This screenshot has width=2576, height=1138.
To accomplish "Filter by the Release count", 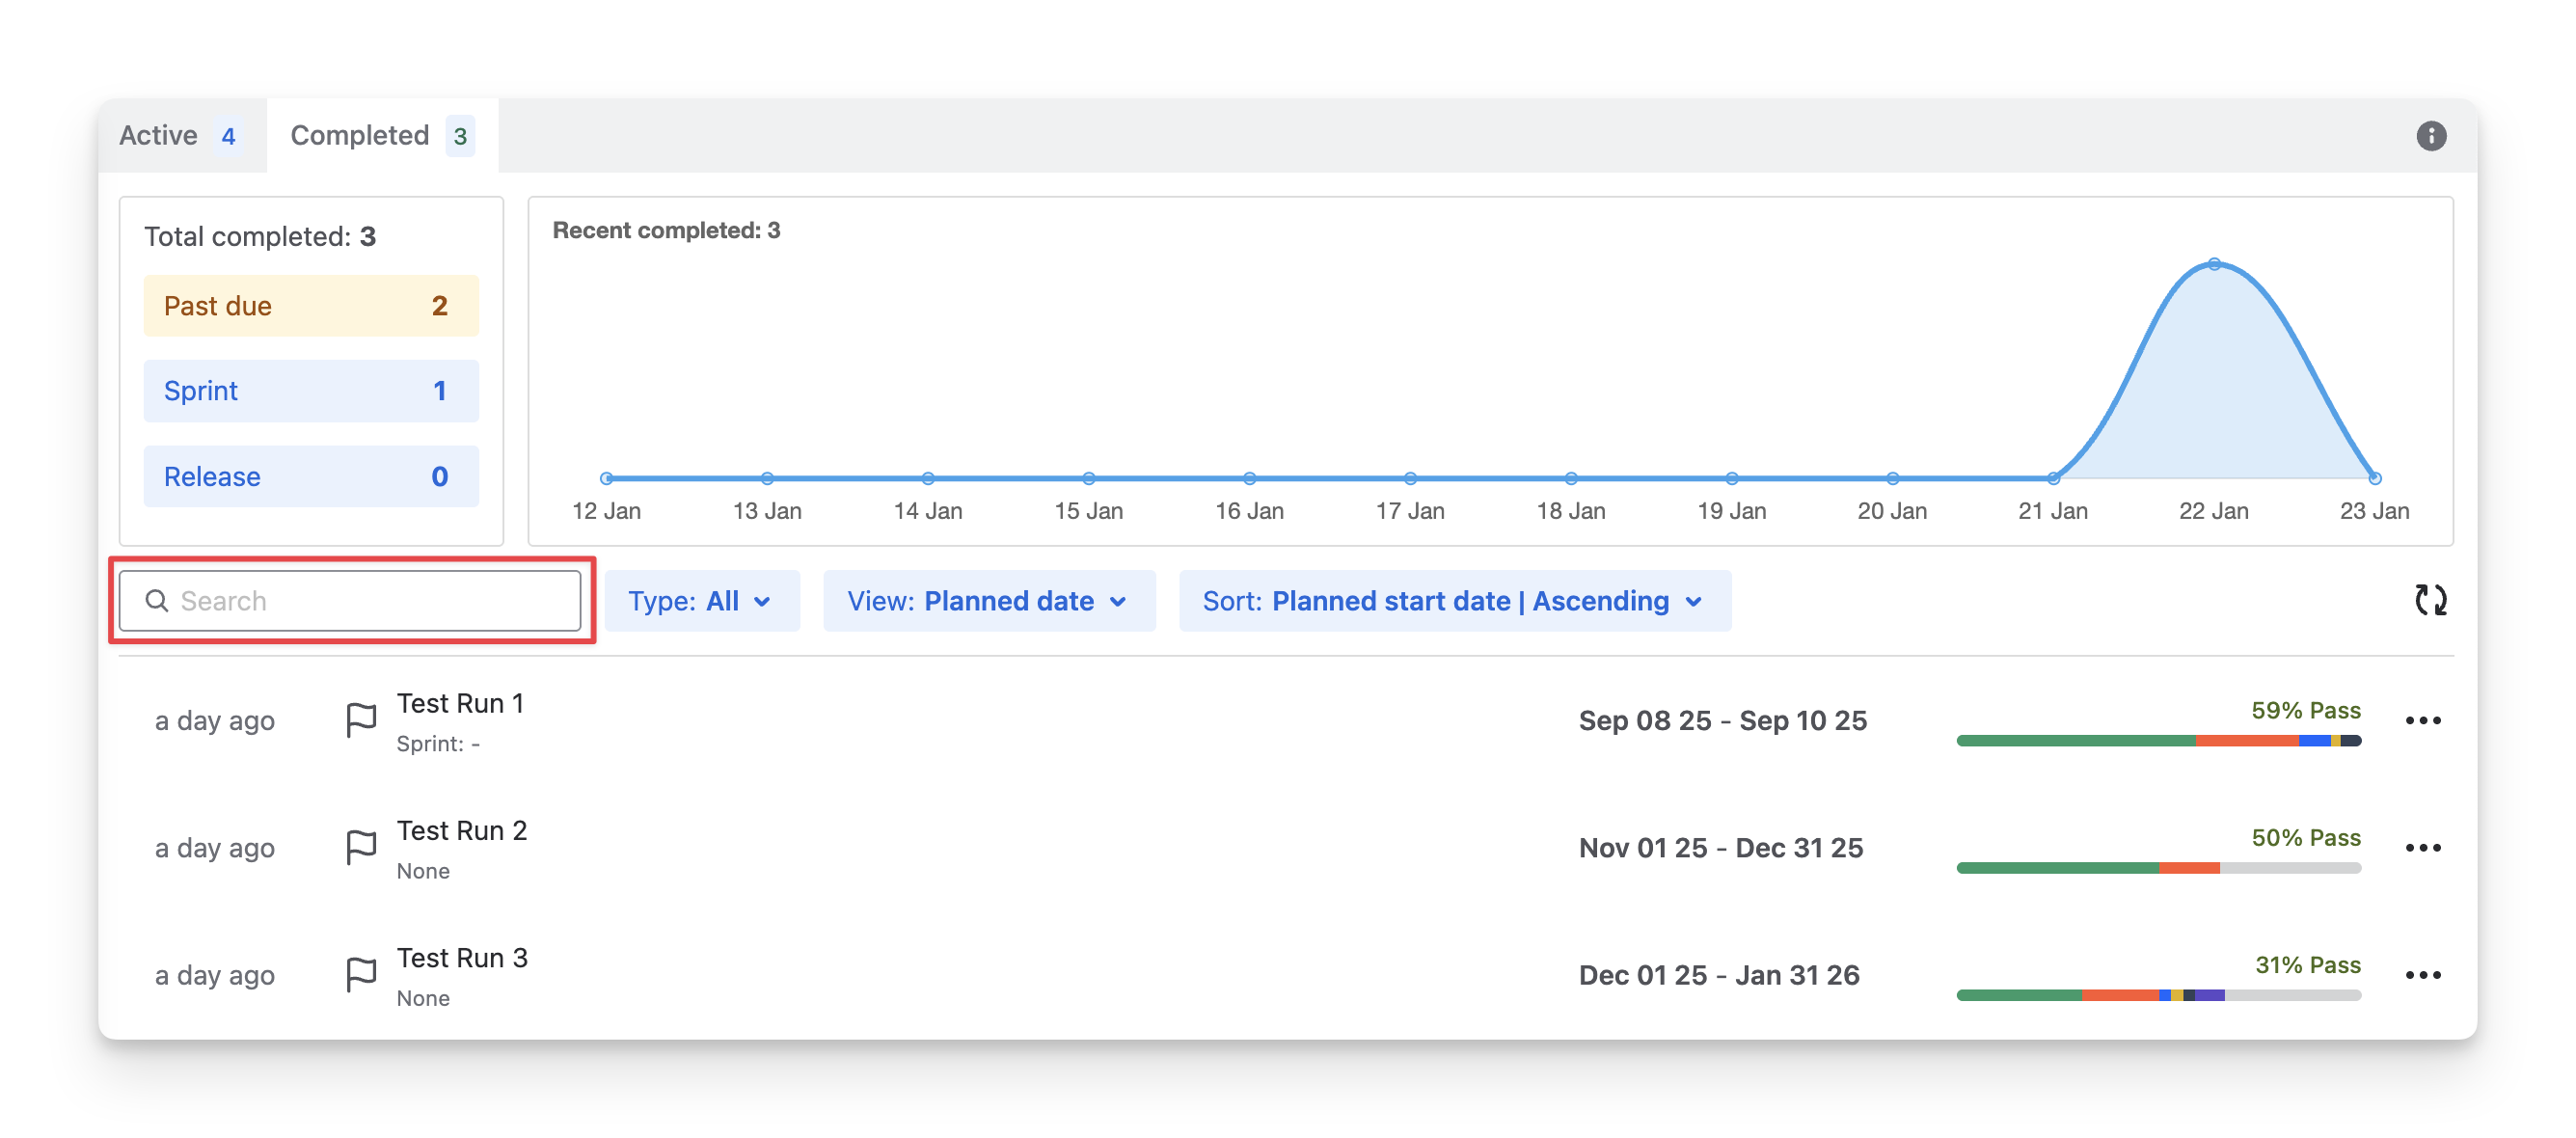I will (311, 477).
